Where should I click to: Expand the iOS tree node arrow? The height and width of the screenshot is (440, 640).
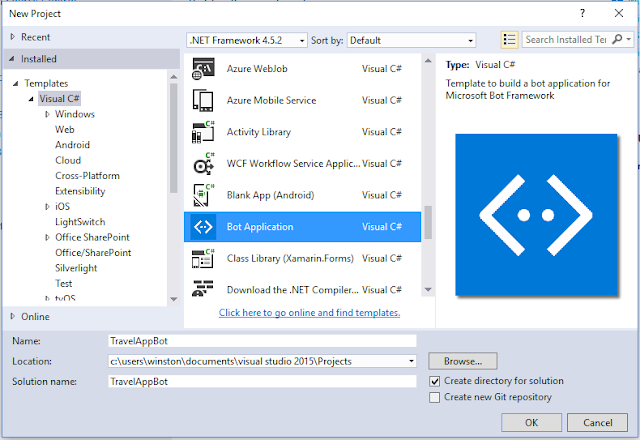[x=47, y=207]
